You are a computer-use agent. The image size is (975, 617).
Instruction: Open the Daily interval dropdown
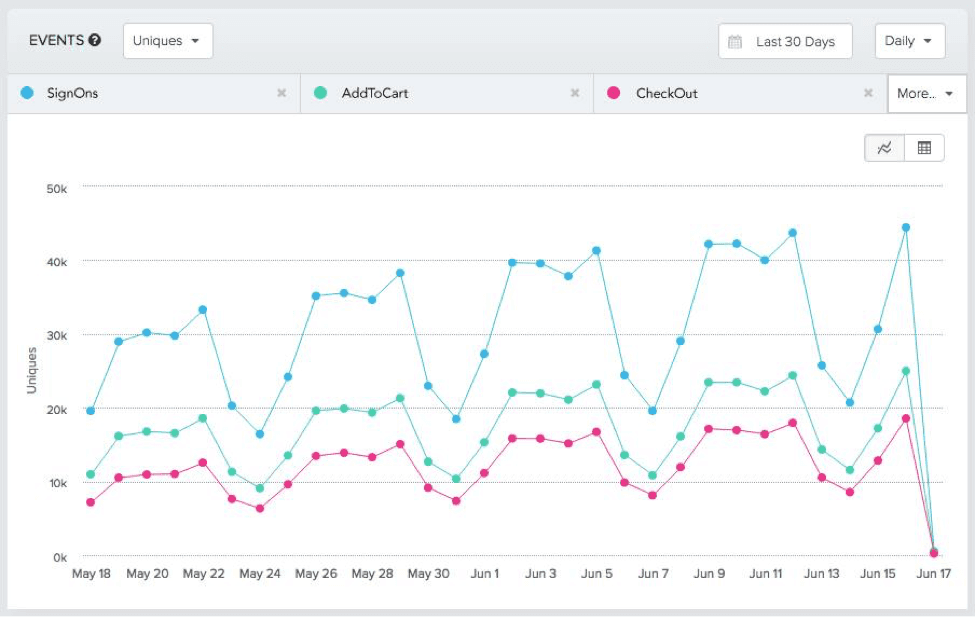tap(909, 41)
